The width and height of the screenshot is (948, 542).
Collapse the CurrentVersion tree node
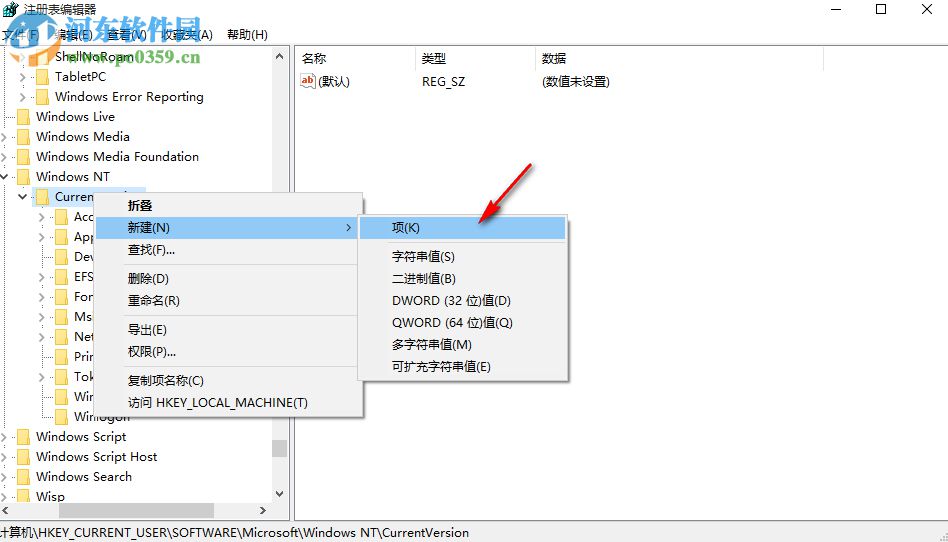click(22, 197)
